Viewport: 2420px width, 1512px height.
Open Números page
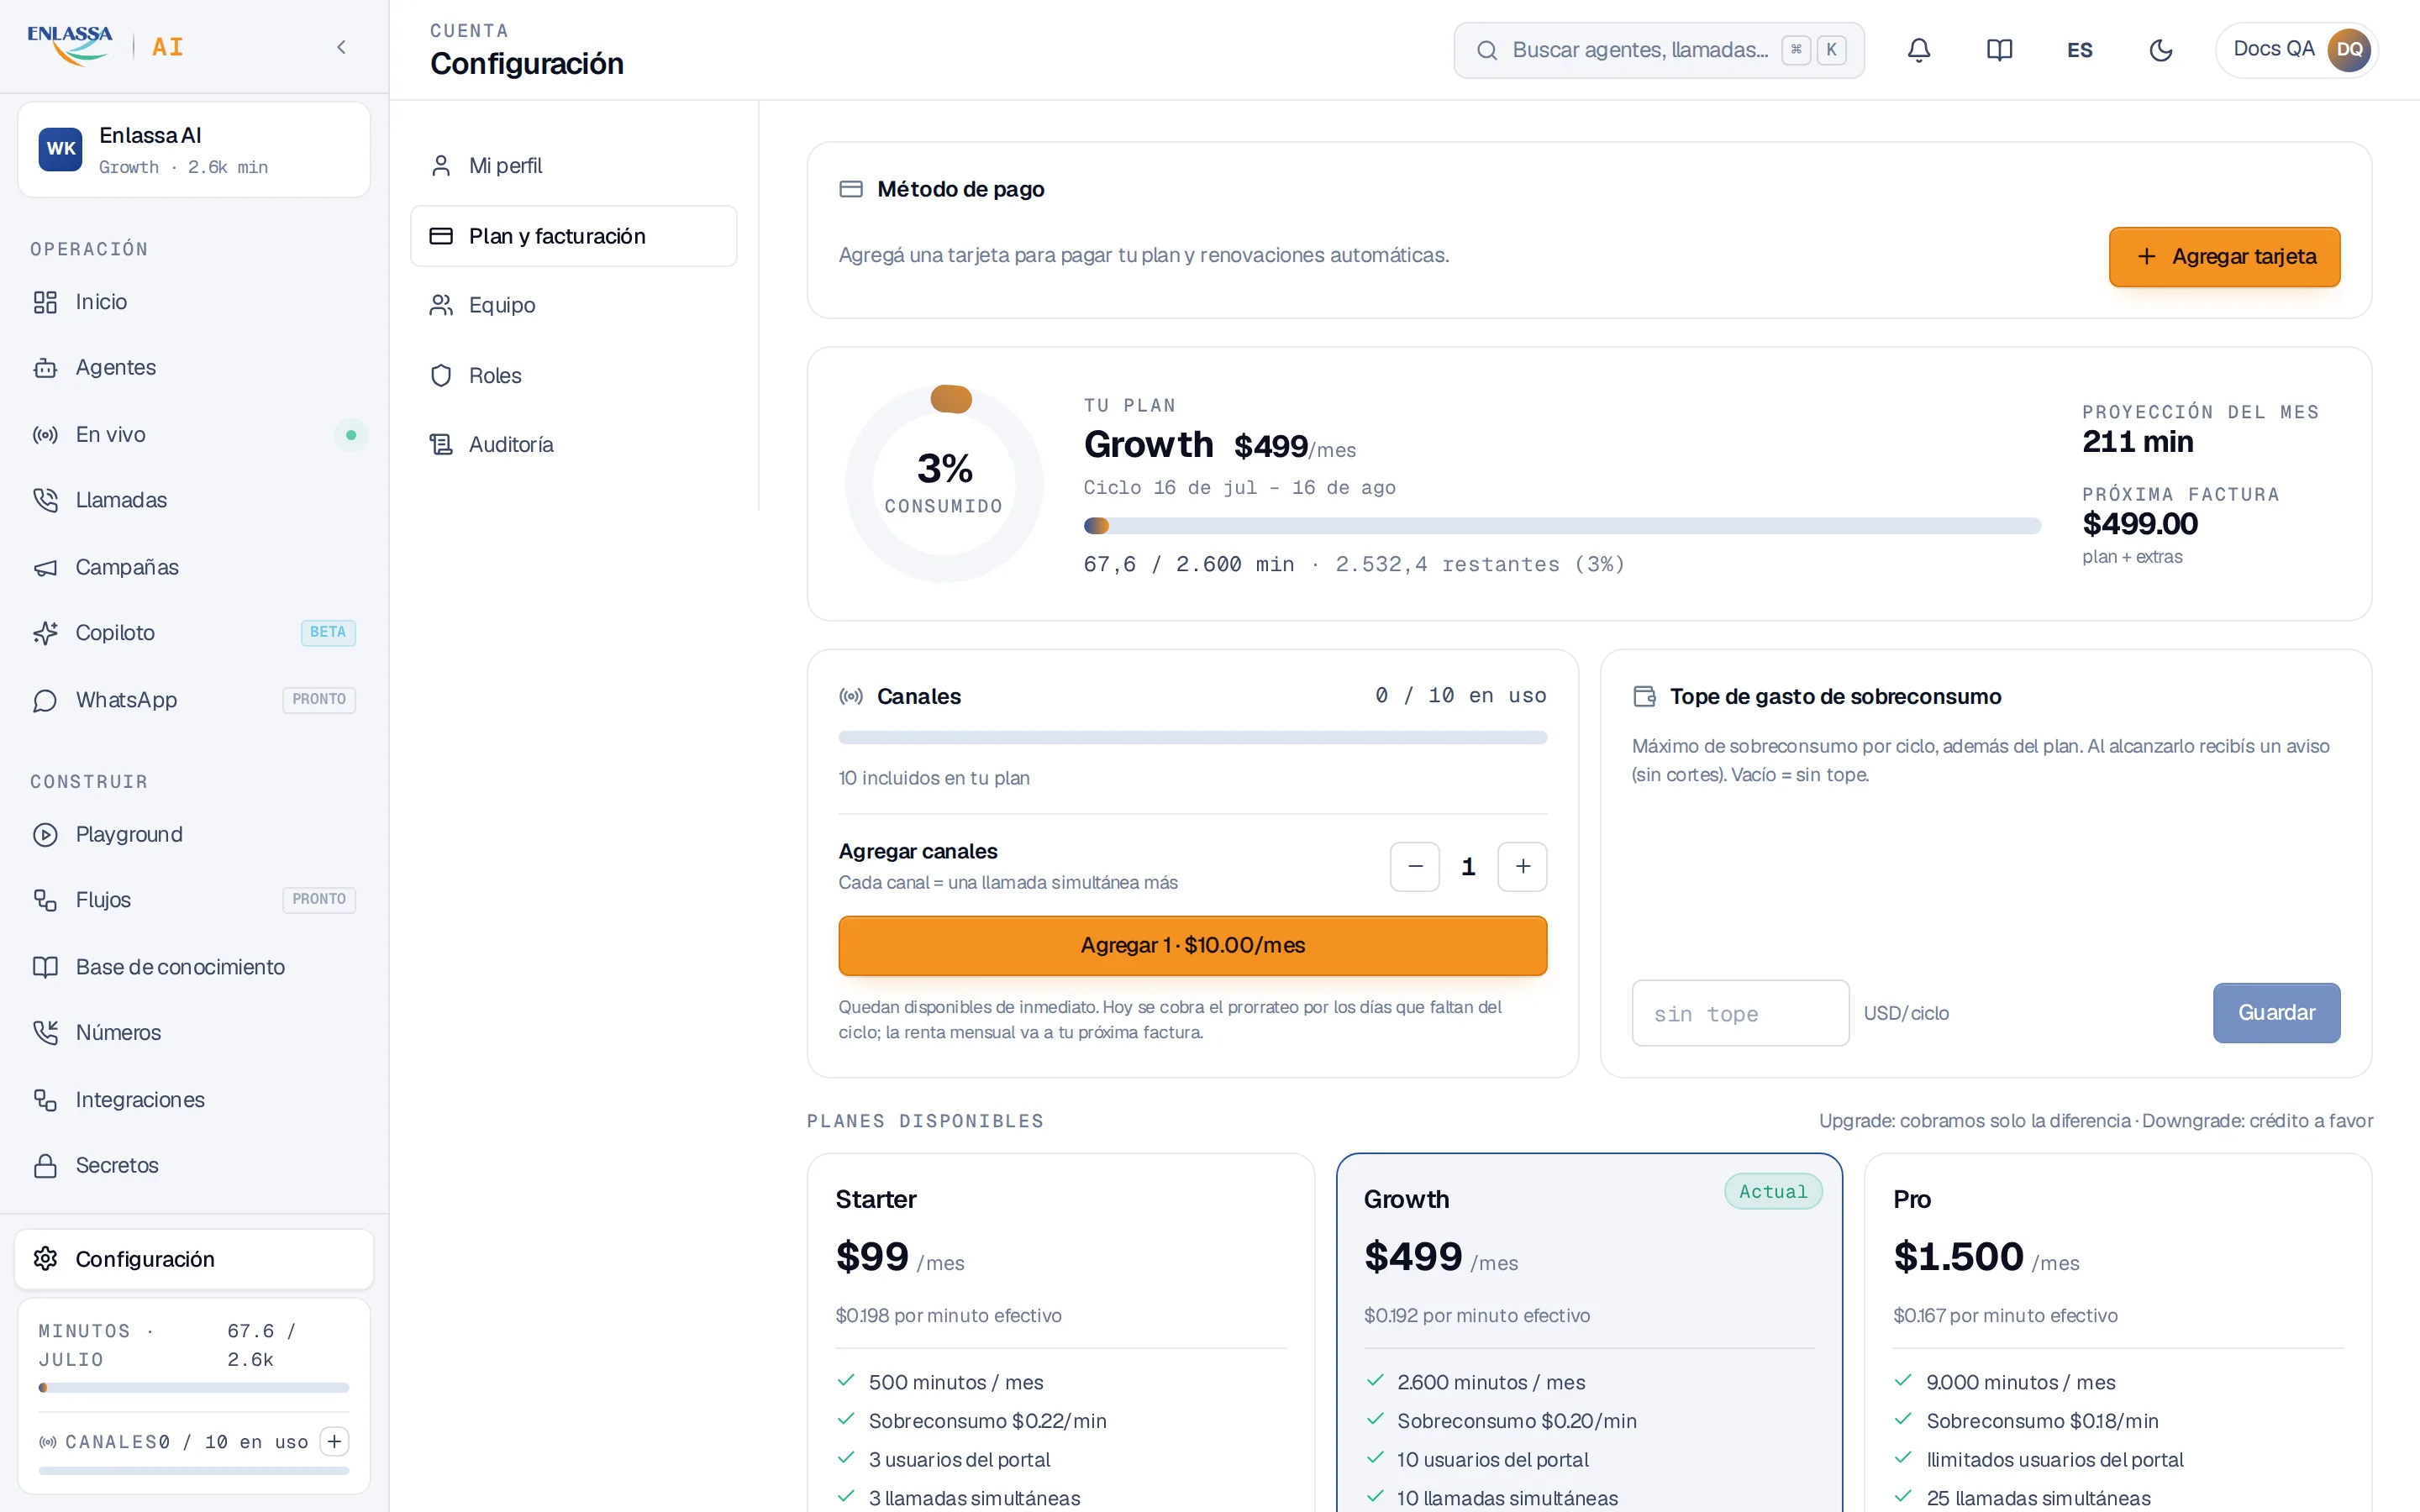point(194,1032)
